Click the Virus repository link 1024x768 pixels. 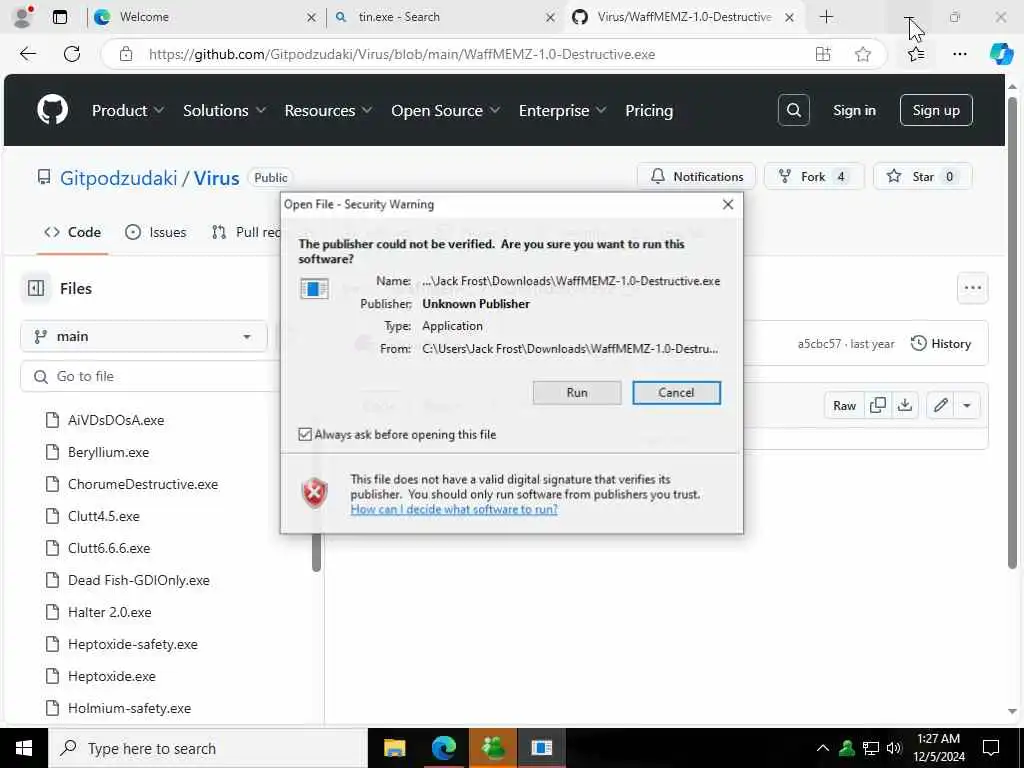click(216, 178)
